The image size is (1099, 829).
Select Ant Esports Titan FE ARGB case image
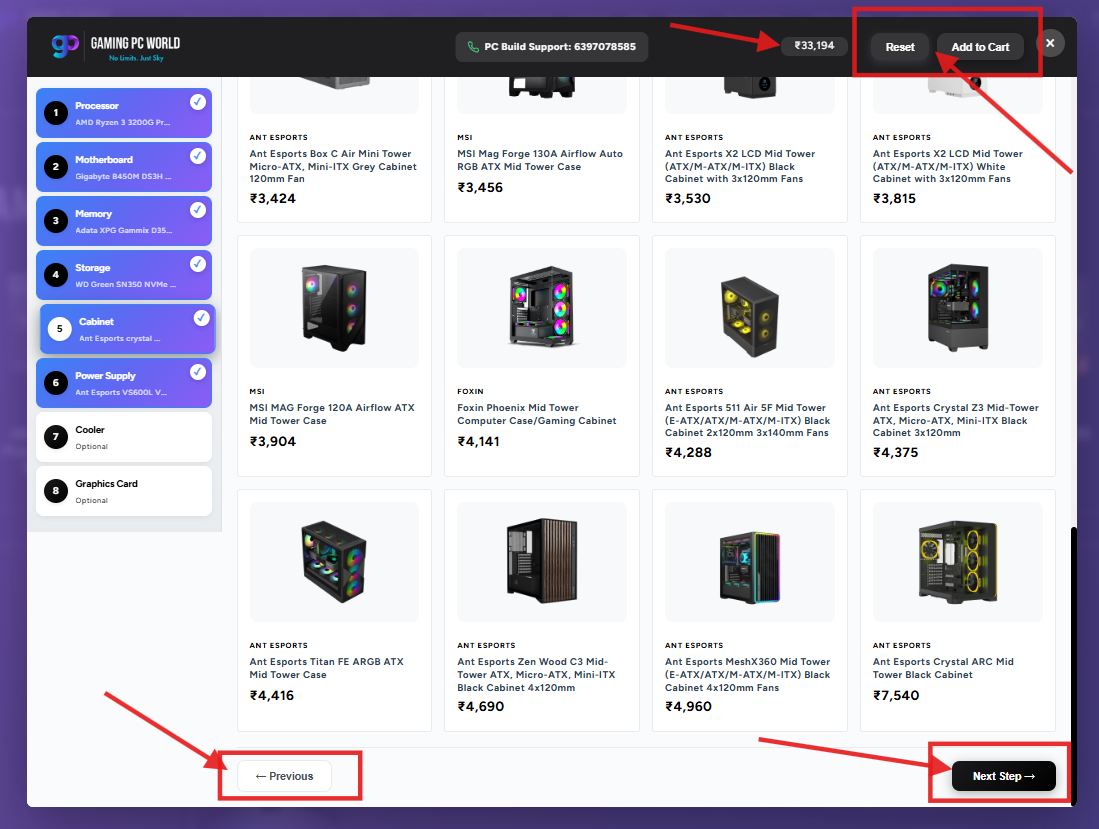[x=334, y=561]
